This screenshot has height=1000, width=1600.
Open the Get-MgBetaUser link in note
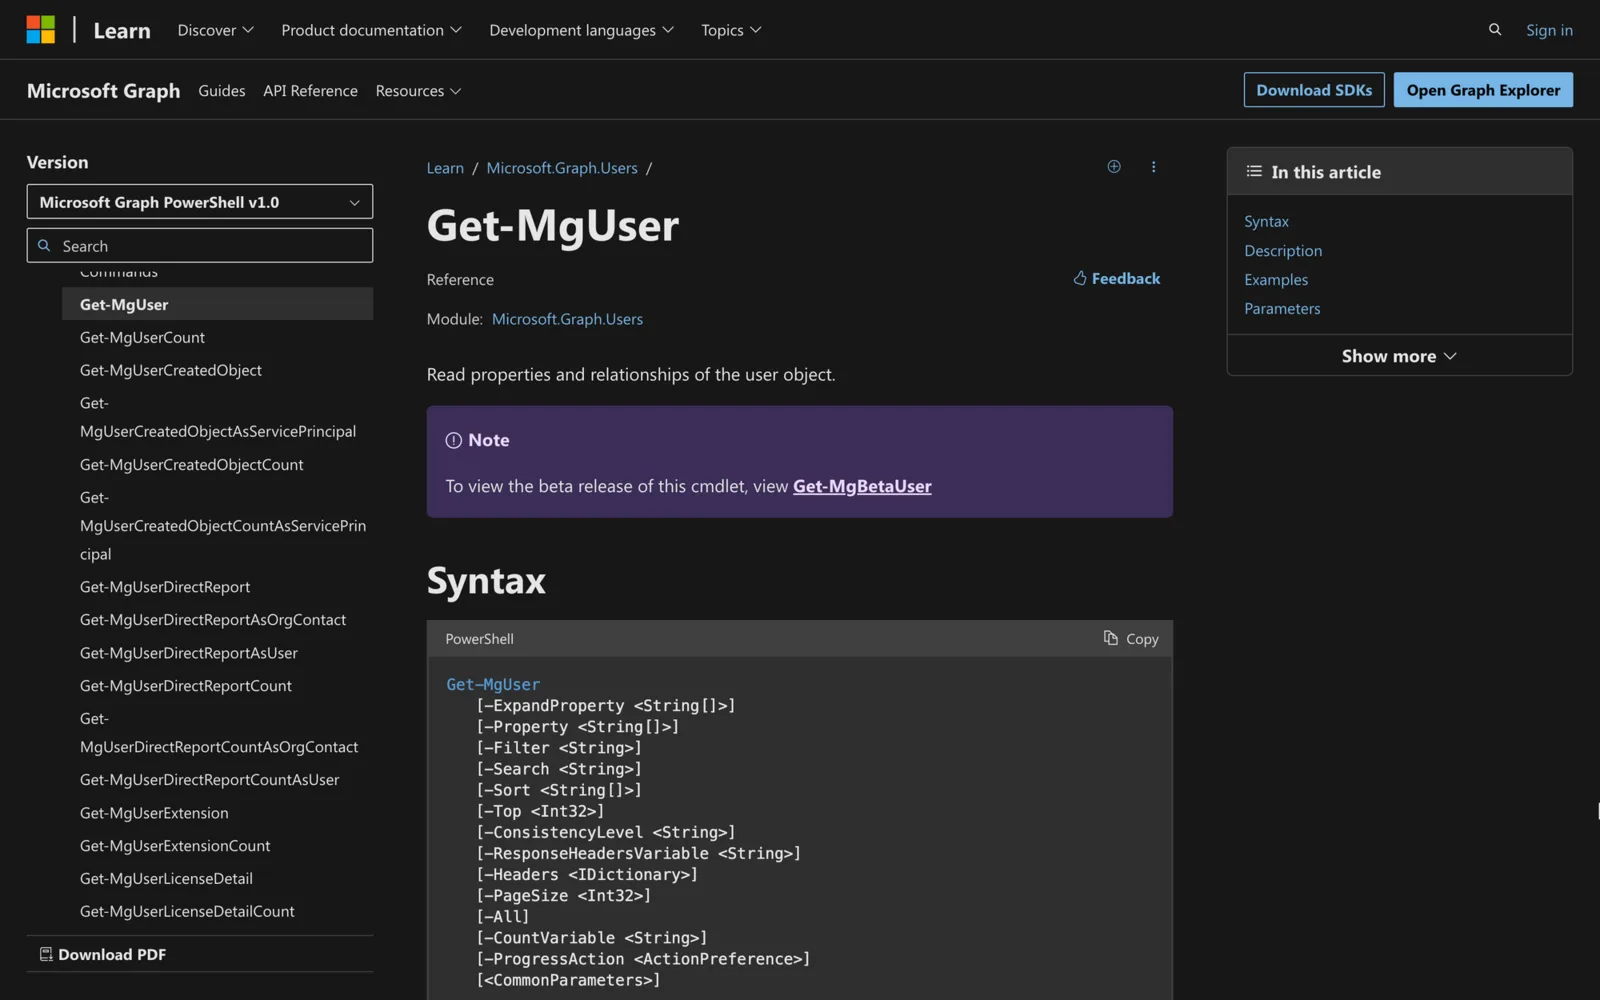tap(862, 486)
